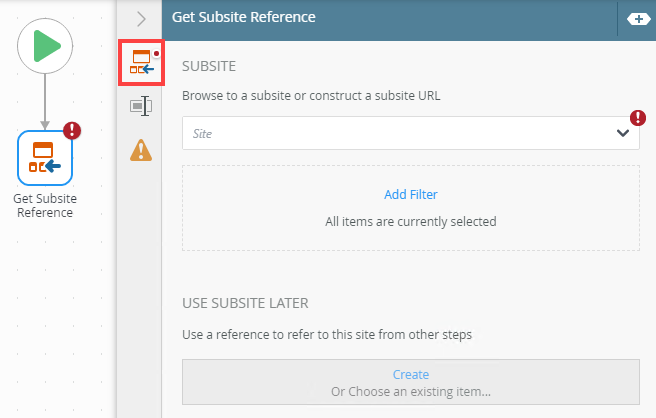Click the Site field validation error icon

(638, 118)
